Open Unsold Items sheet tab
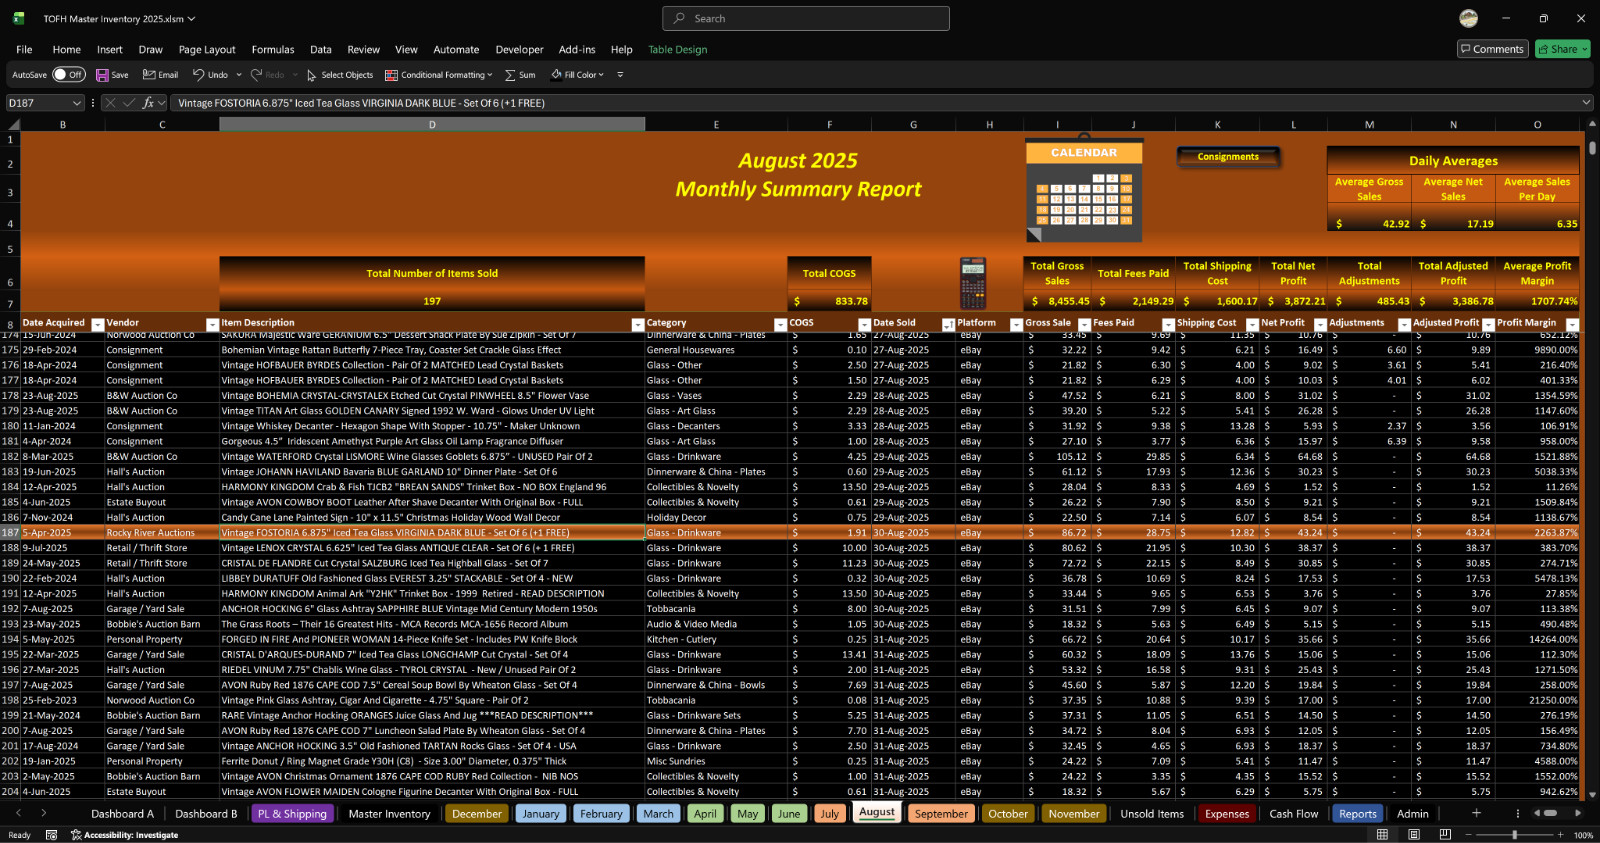Viewport: 1600px width, 843px height. (x=1152, y=814)
